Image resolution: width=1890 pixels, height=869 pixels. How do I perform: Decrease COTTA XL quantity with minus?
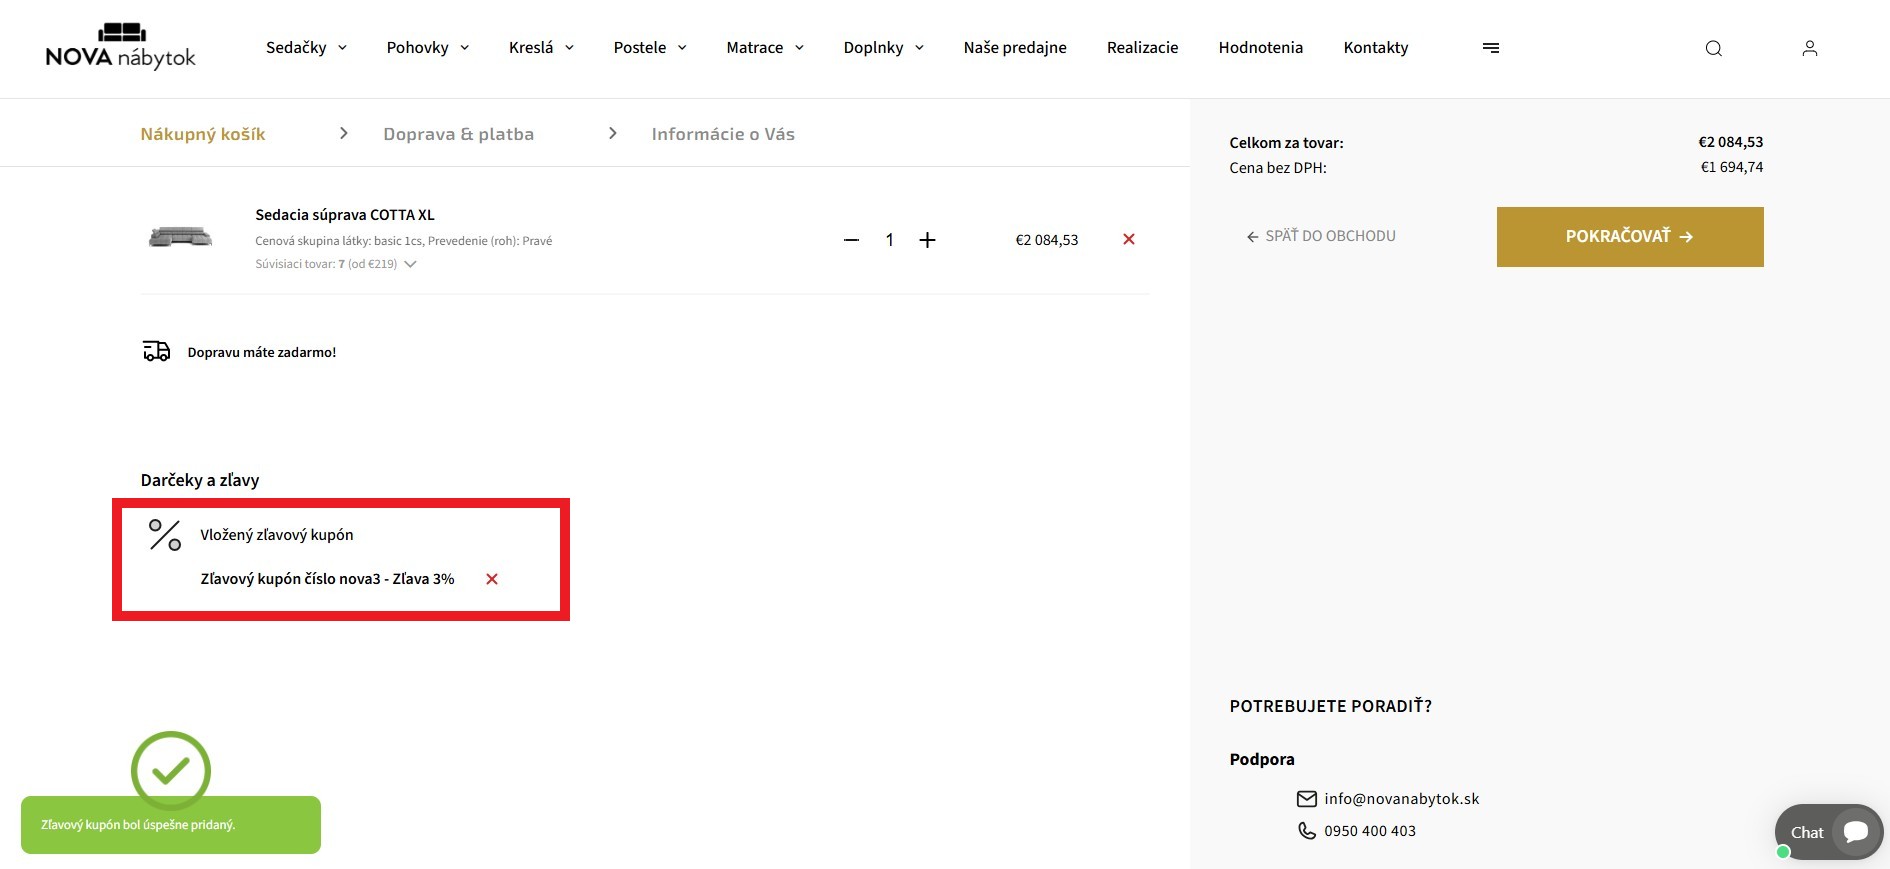coord(851,240)
